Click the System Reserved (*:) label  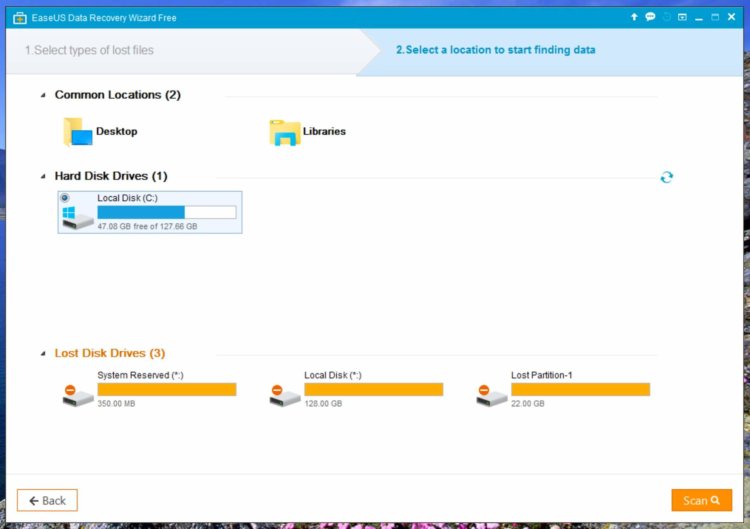click(140, 375)
